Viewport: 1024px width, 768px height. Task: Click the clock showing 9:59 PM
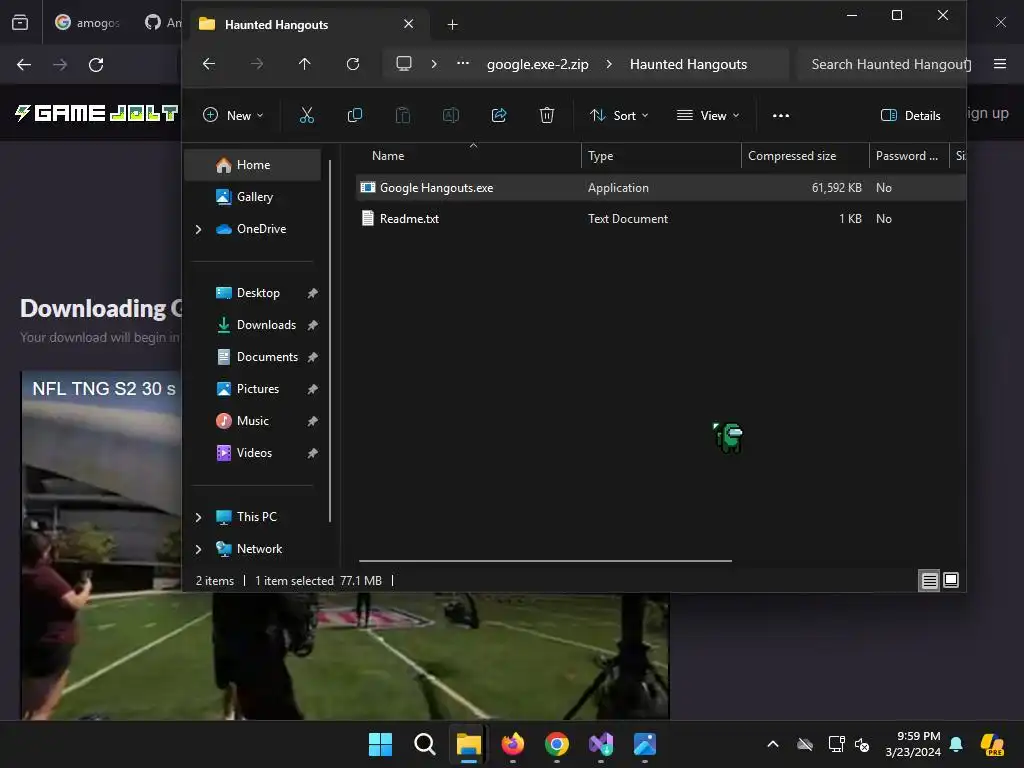pos(918,736)
